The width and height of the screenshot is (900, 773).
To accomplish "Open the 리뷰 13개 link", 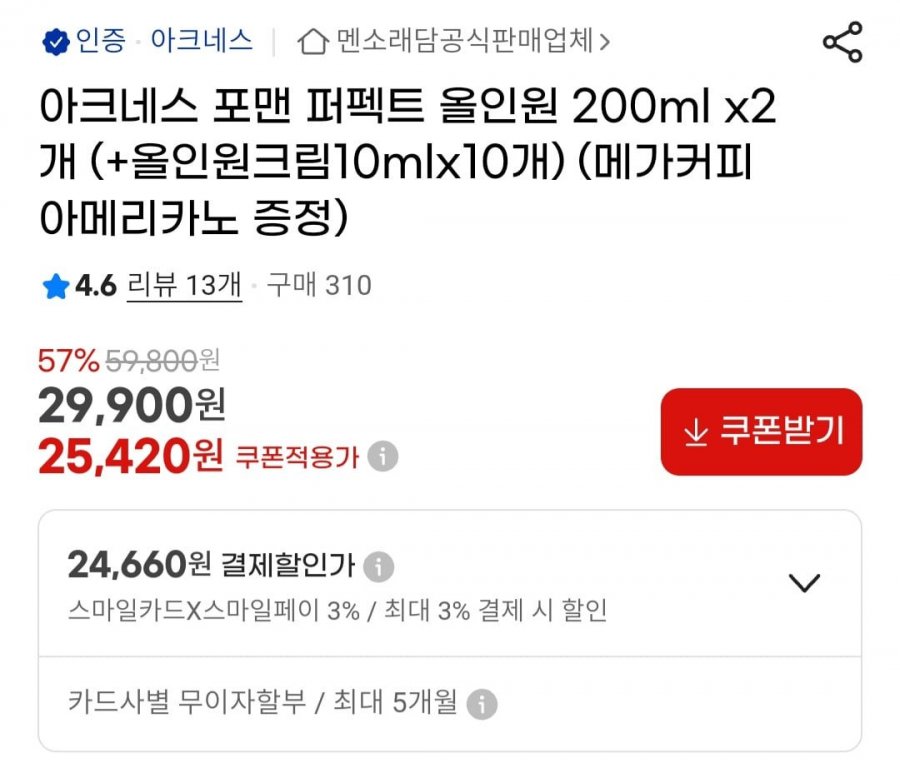I will [184, 286].
